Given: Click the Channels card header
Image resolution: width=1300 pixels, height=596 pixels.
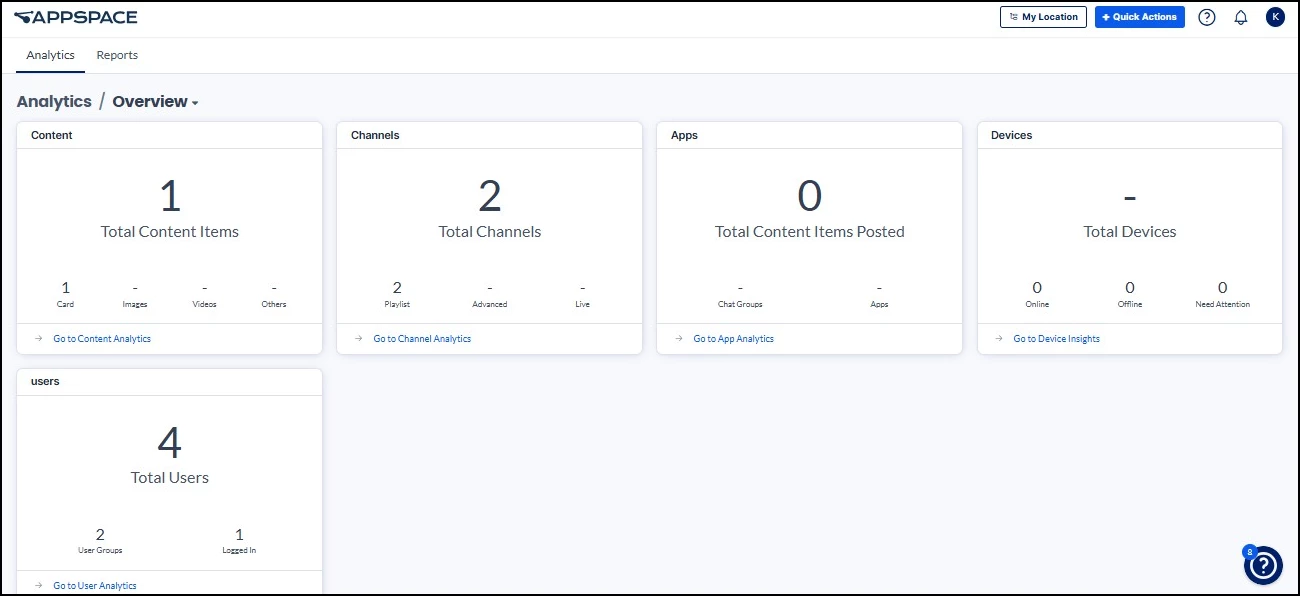Looking at the screenshot, I should coord(490,135).
